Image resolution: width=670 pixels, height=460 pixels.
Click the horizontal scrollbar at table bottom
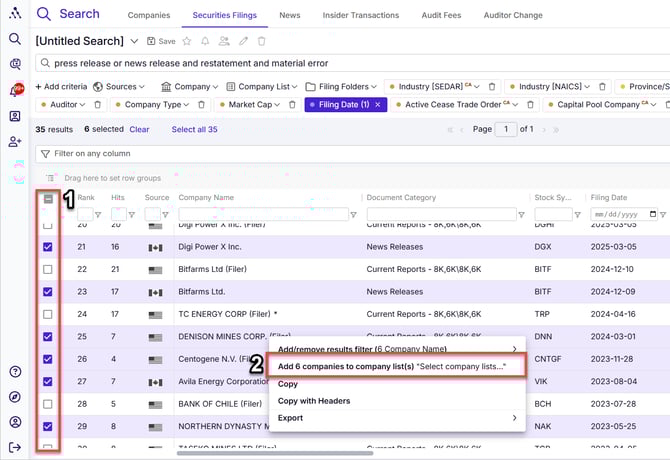tap(275, 453)
